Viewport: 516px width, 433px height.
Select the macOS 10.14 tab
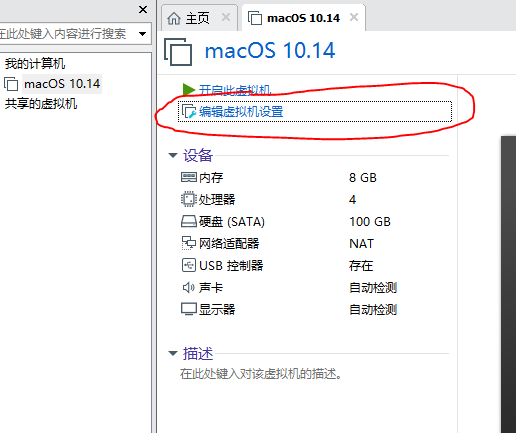[303, 18]
